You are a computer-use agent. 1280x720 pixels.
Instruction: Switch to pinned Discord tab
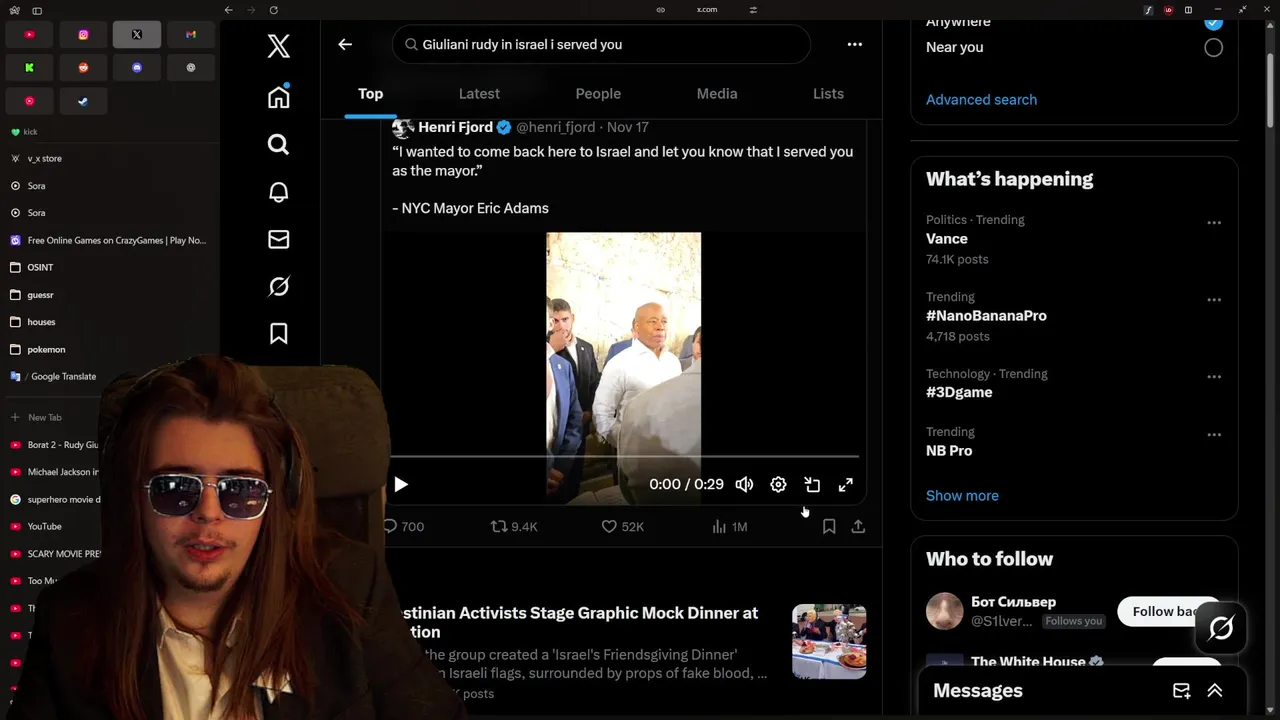click(x=137, y=68)
